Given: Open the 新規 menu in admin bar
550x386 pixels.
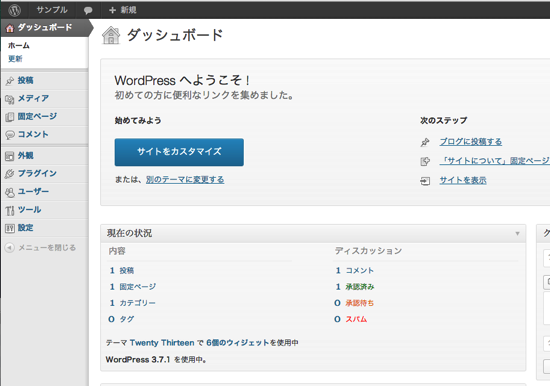Looking at the screenshot, I should point(123,10).
